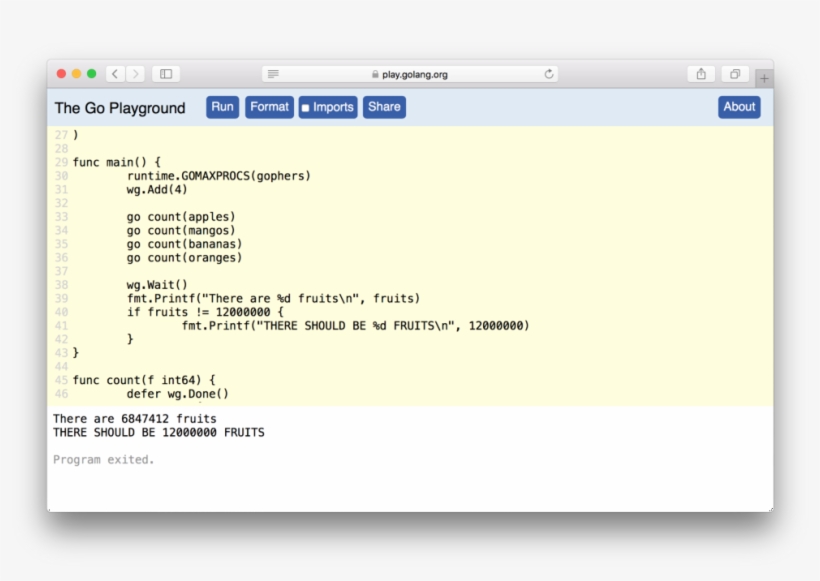
Task: Place cursor on 'func main() {' line
Action: click(x=117, y=162)
